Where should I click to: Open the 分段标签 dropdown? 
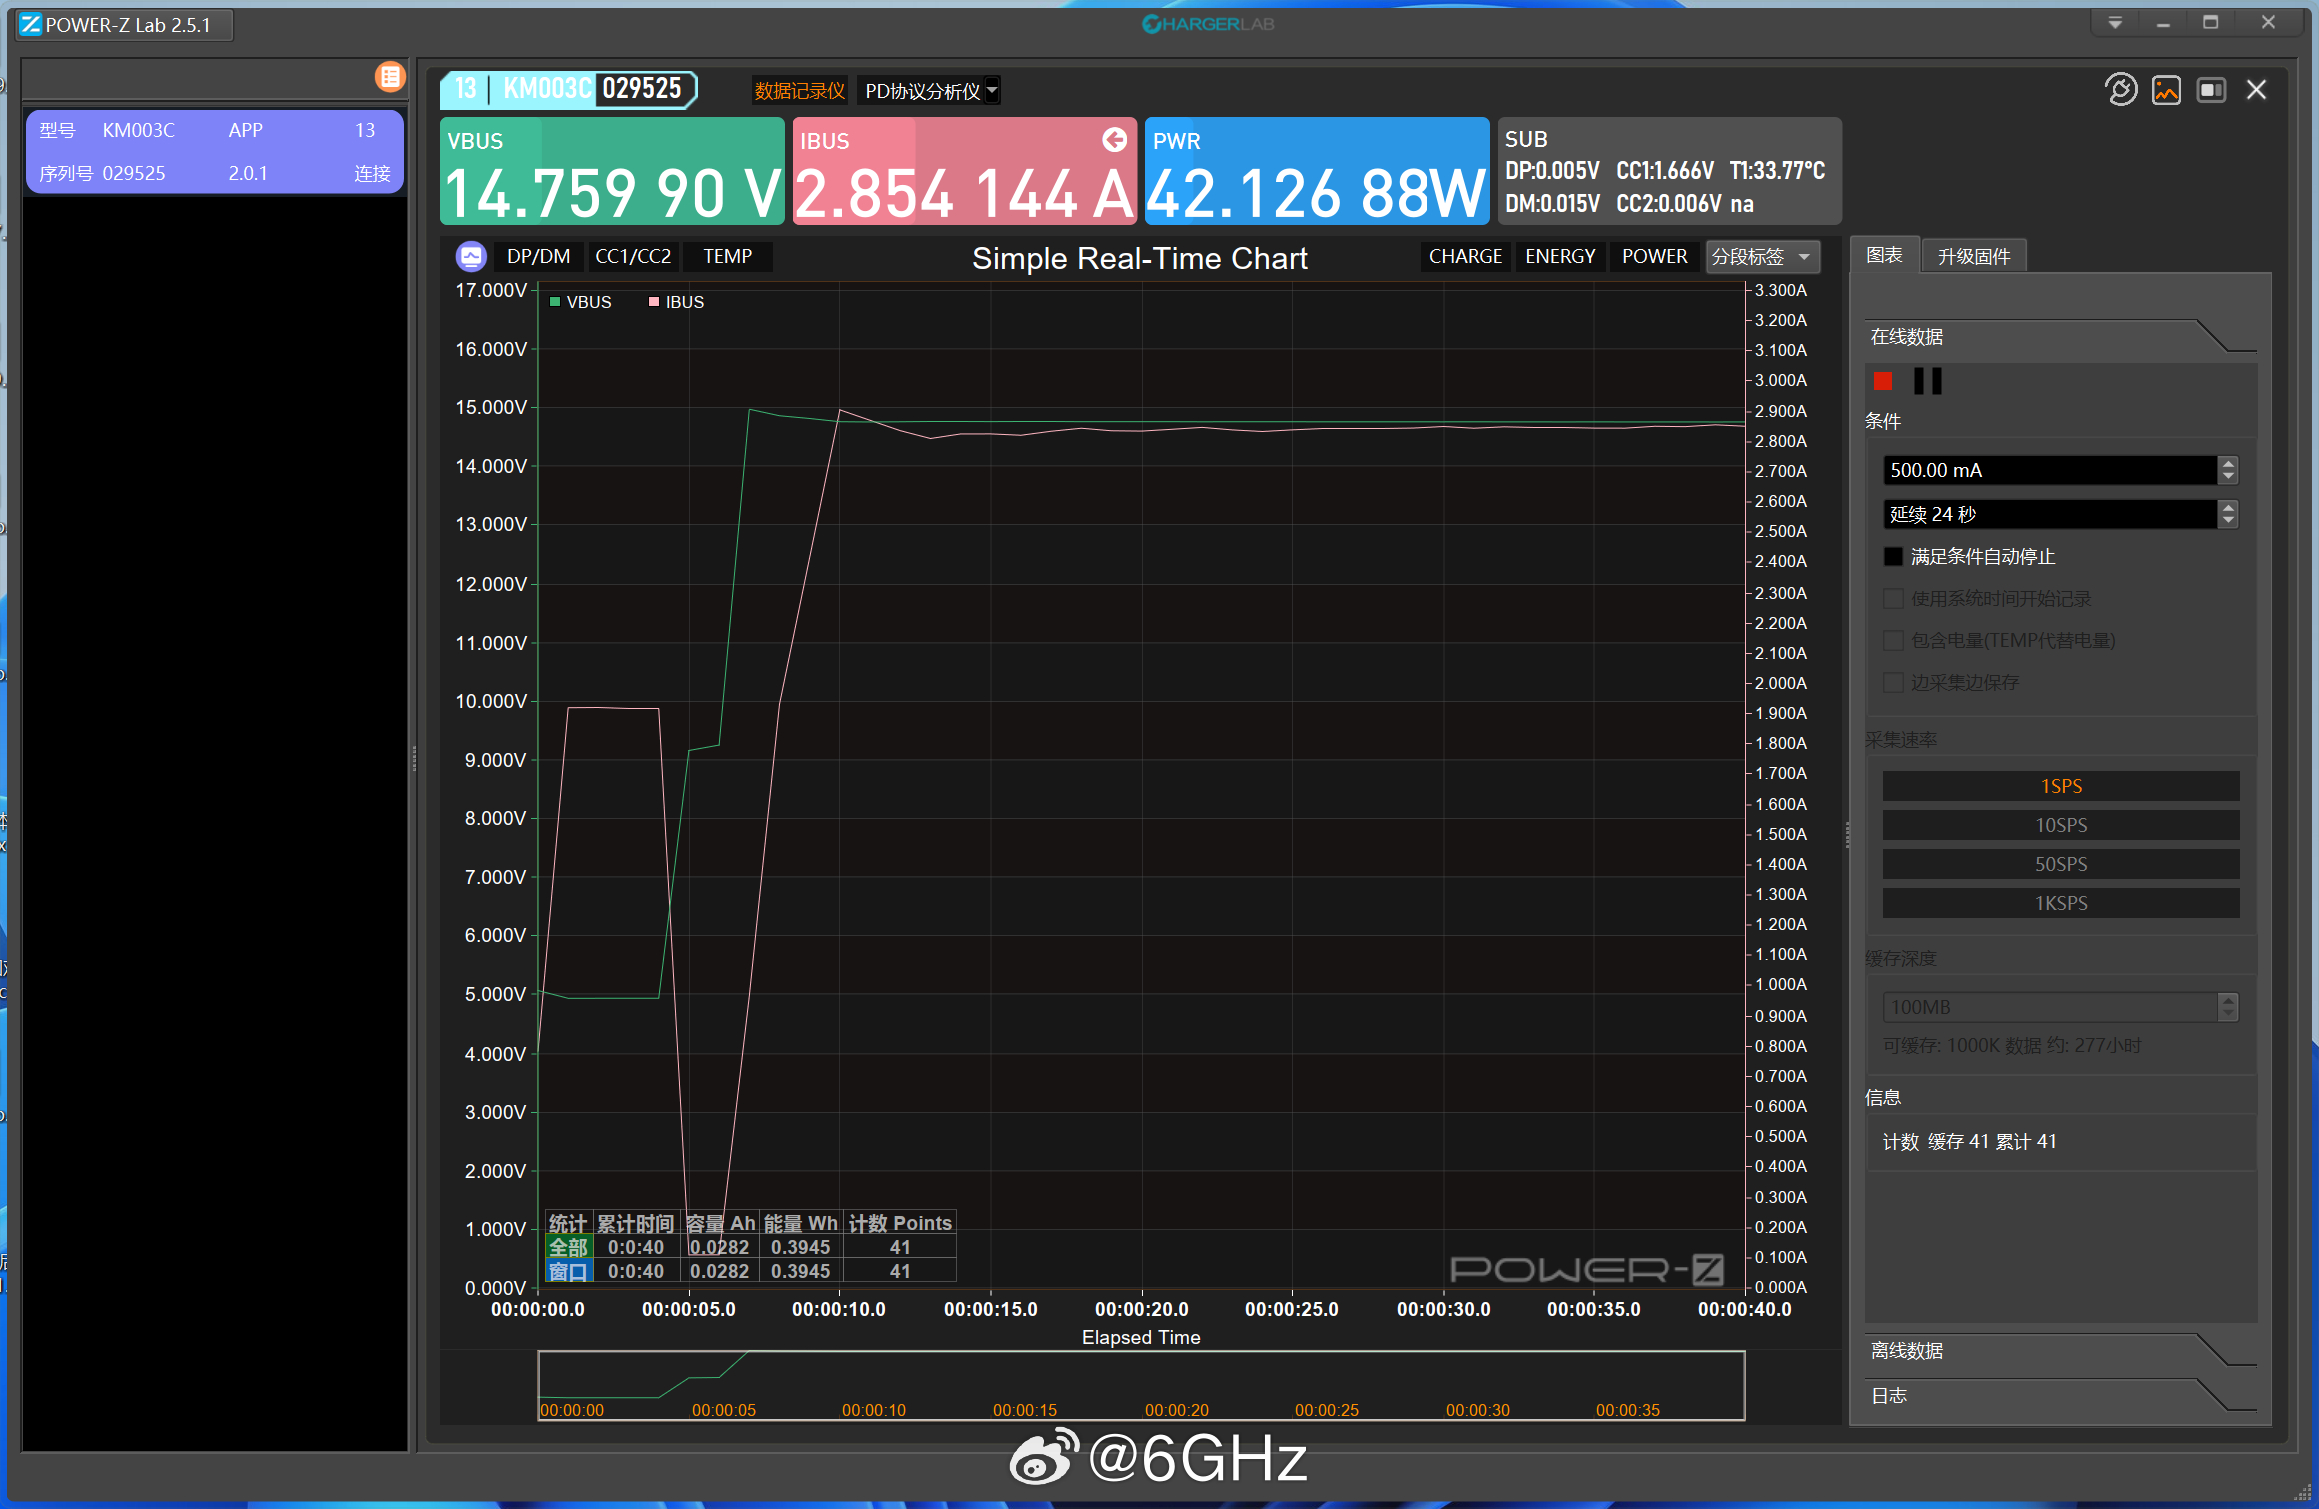tap(1762, 257)
